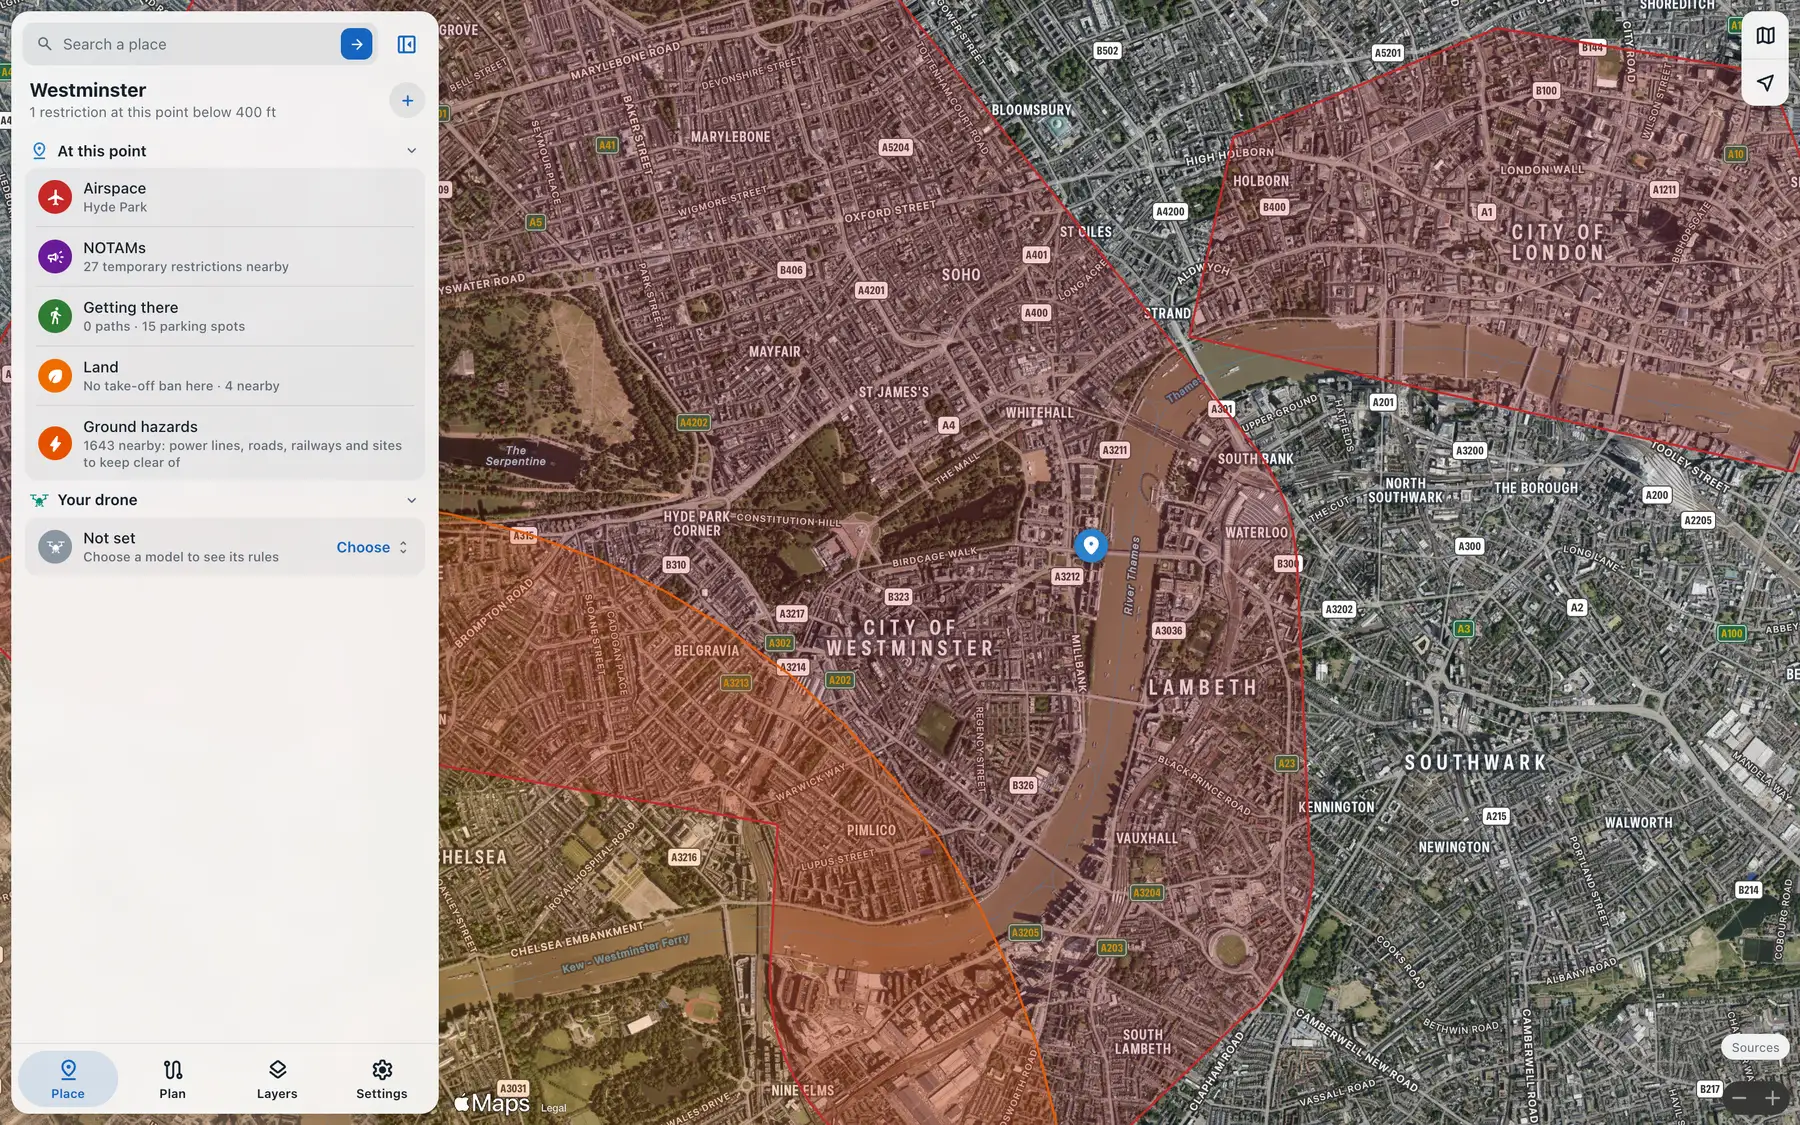Viewport: 1800px width, 1125px height.
Task: Open the Layers tab
Action: (277, 1079)
